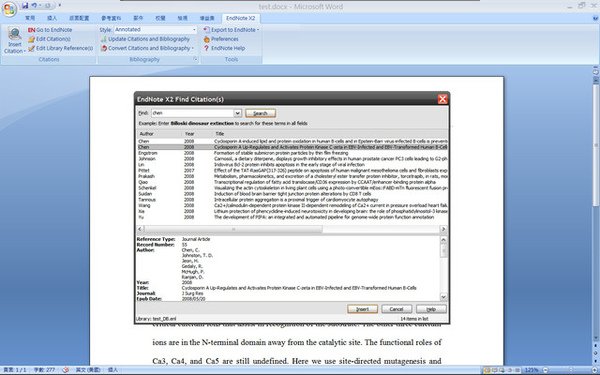Click the page number indicator in status bar
Viewport: 600px width, 375px height.
point(15,370)
